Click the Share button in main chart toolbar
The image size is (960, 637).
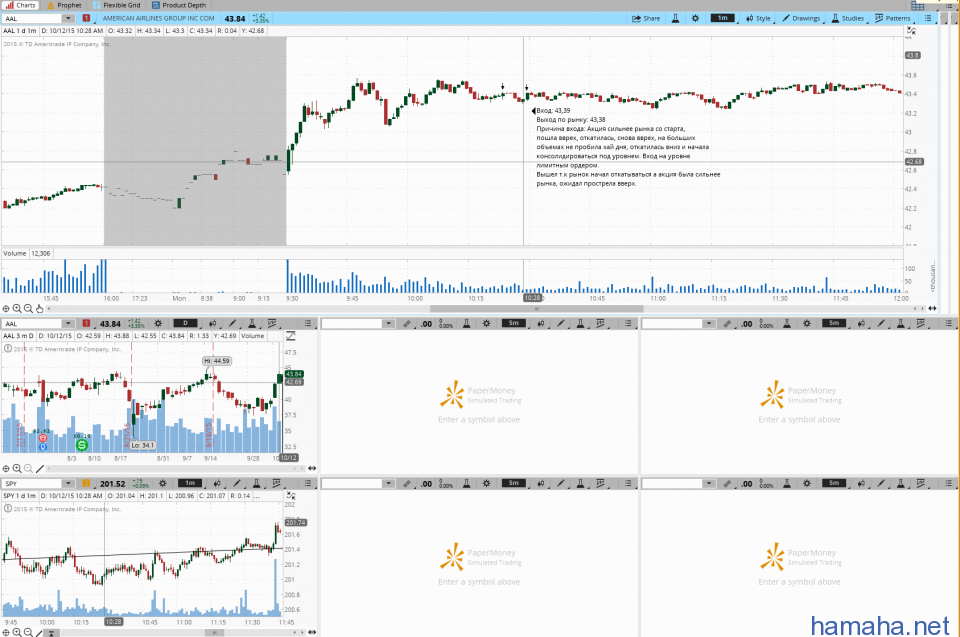click(646, 18)
